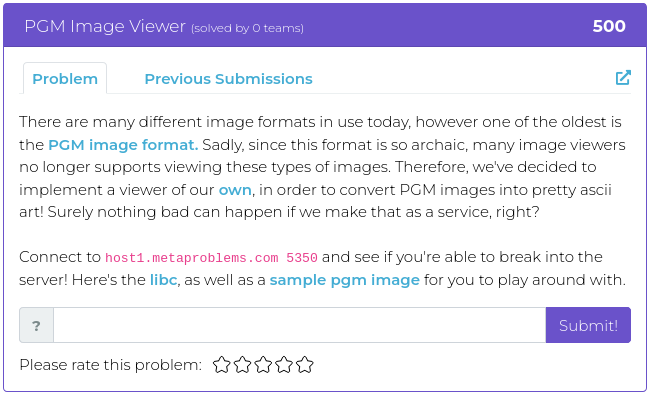Image resolution: width=651 pixels, height=396 pixels.
Task: Click the 500 points value
Action: point(609,26)
